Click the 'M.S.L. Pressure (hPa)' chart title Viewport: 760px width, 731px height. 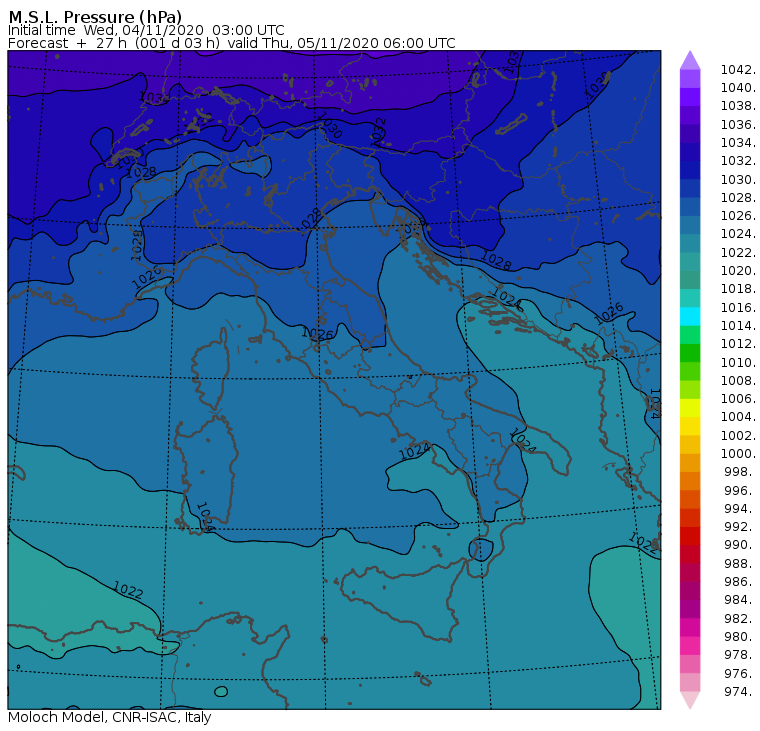tap(95, 16)
